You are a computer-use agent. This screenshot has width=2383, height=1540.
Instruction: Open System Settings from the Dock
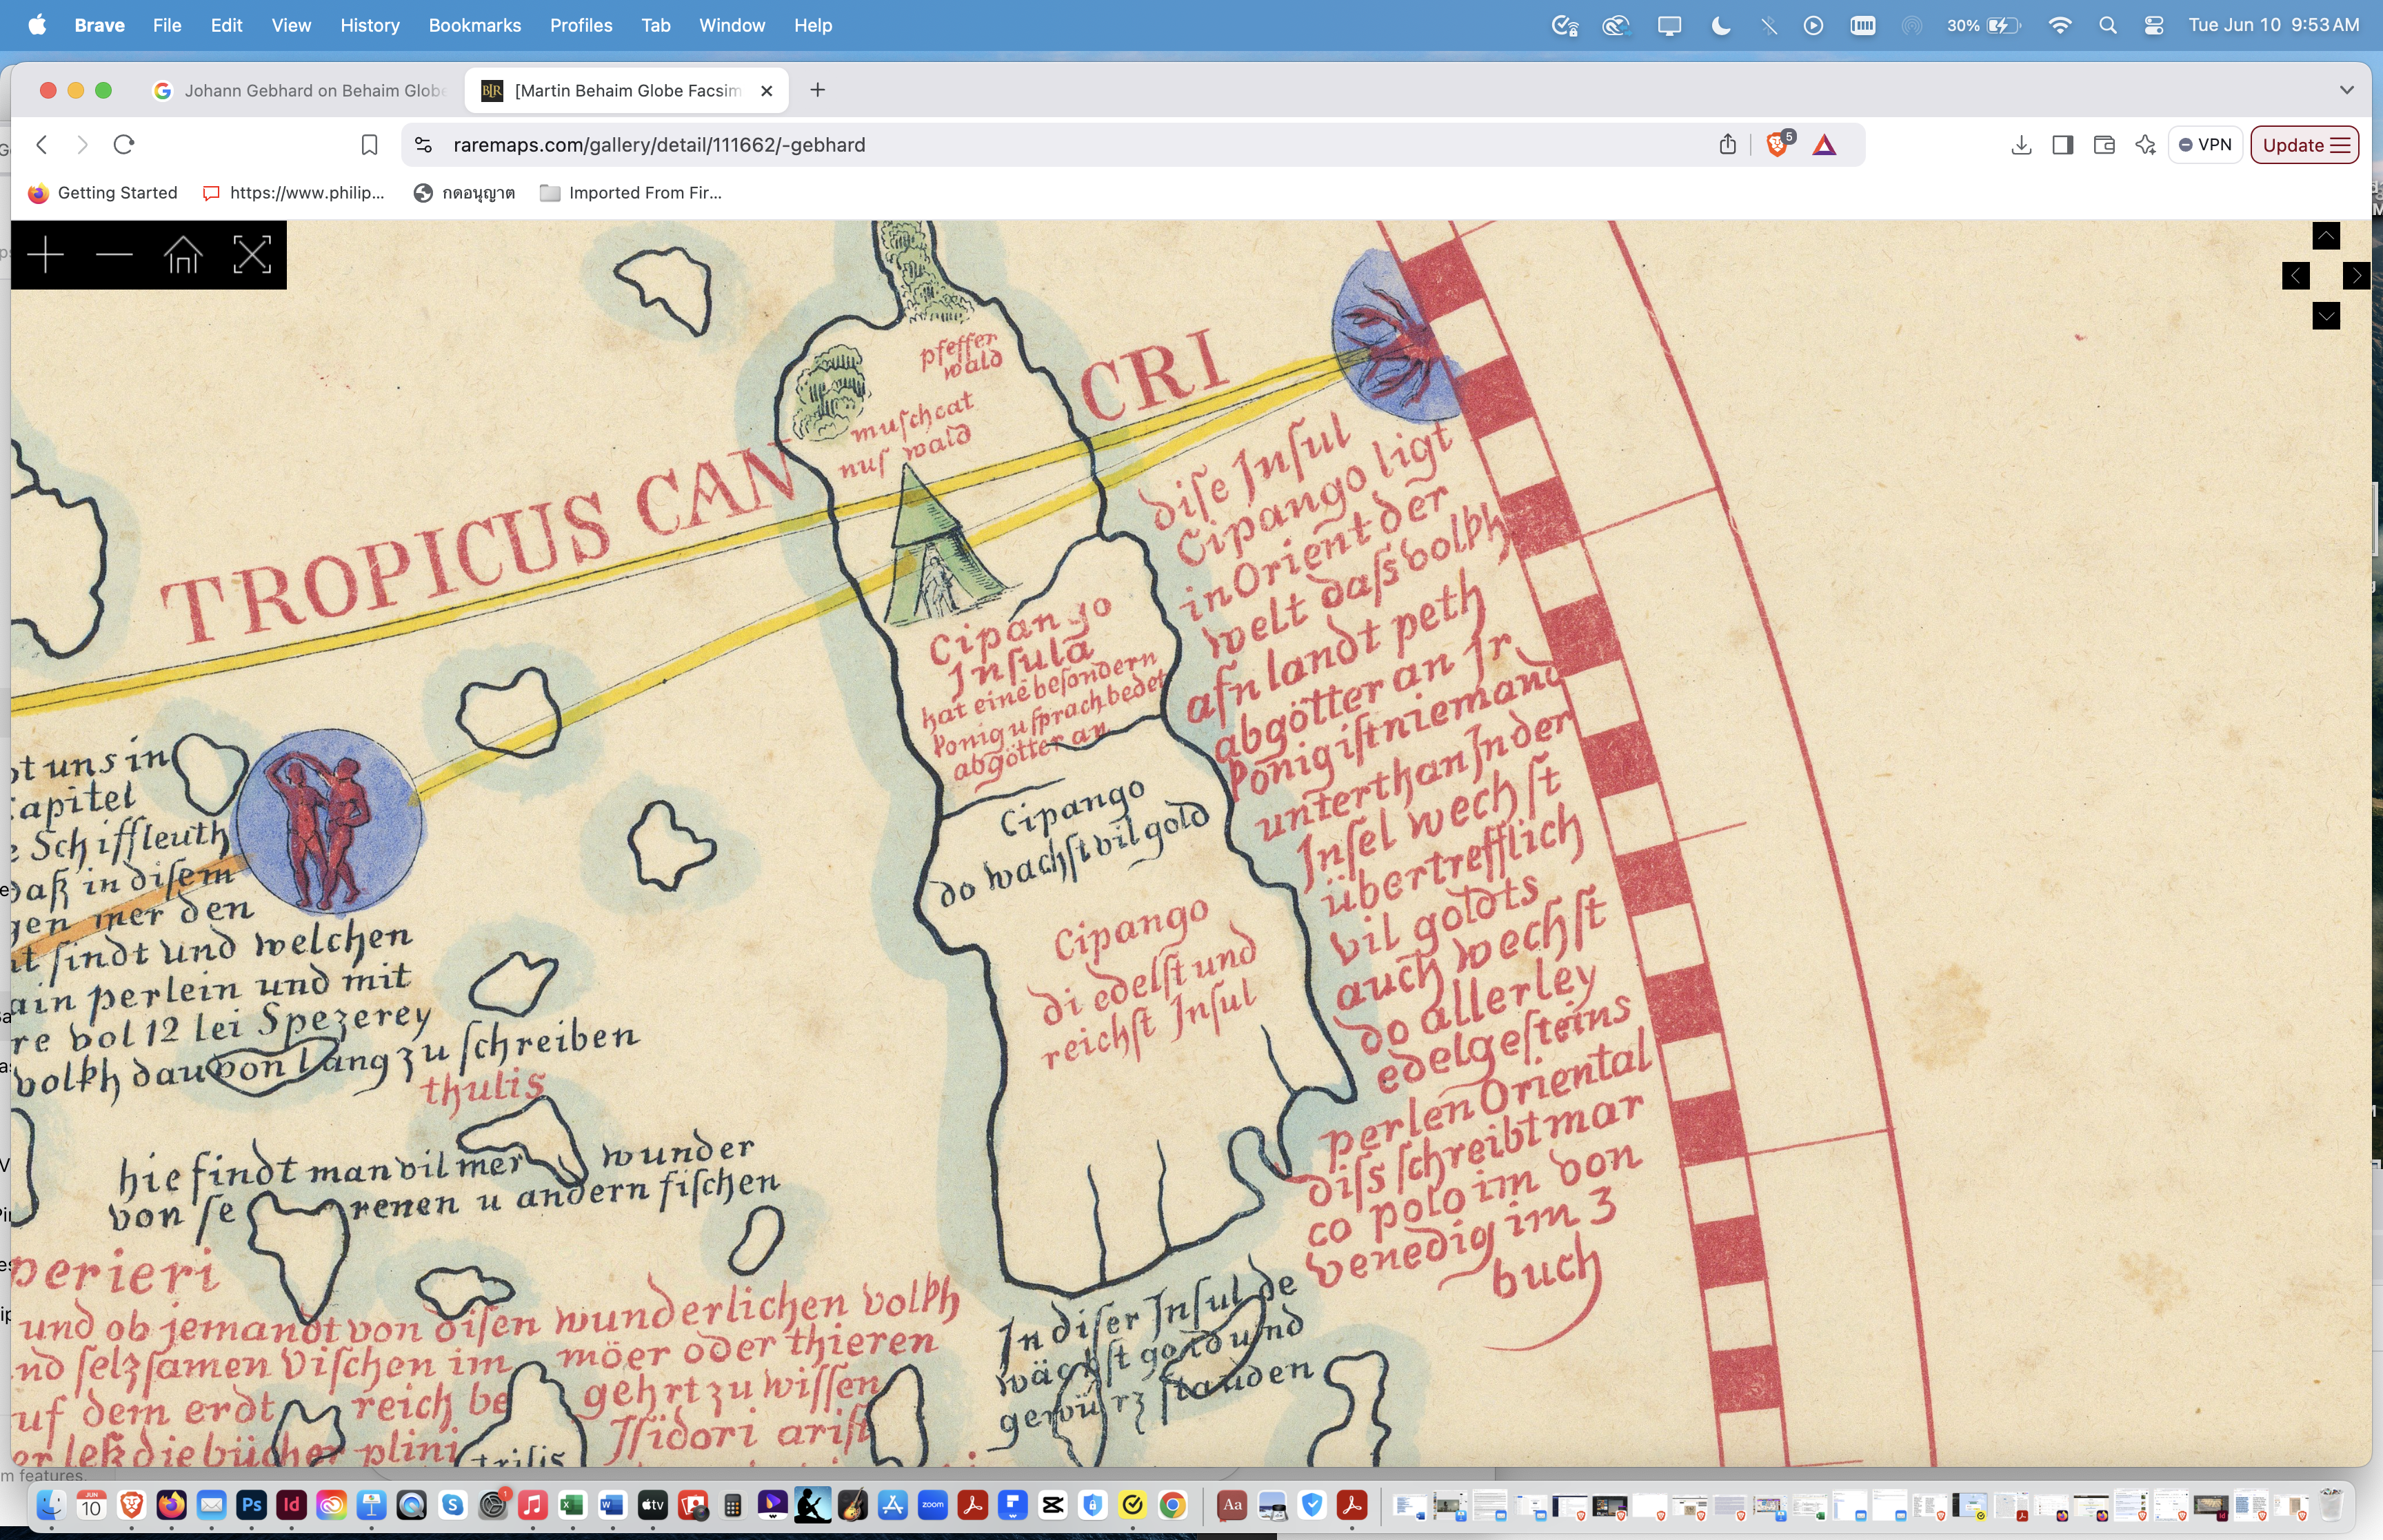pyautogui.click(x=492, y=1505)
